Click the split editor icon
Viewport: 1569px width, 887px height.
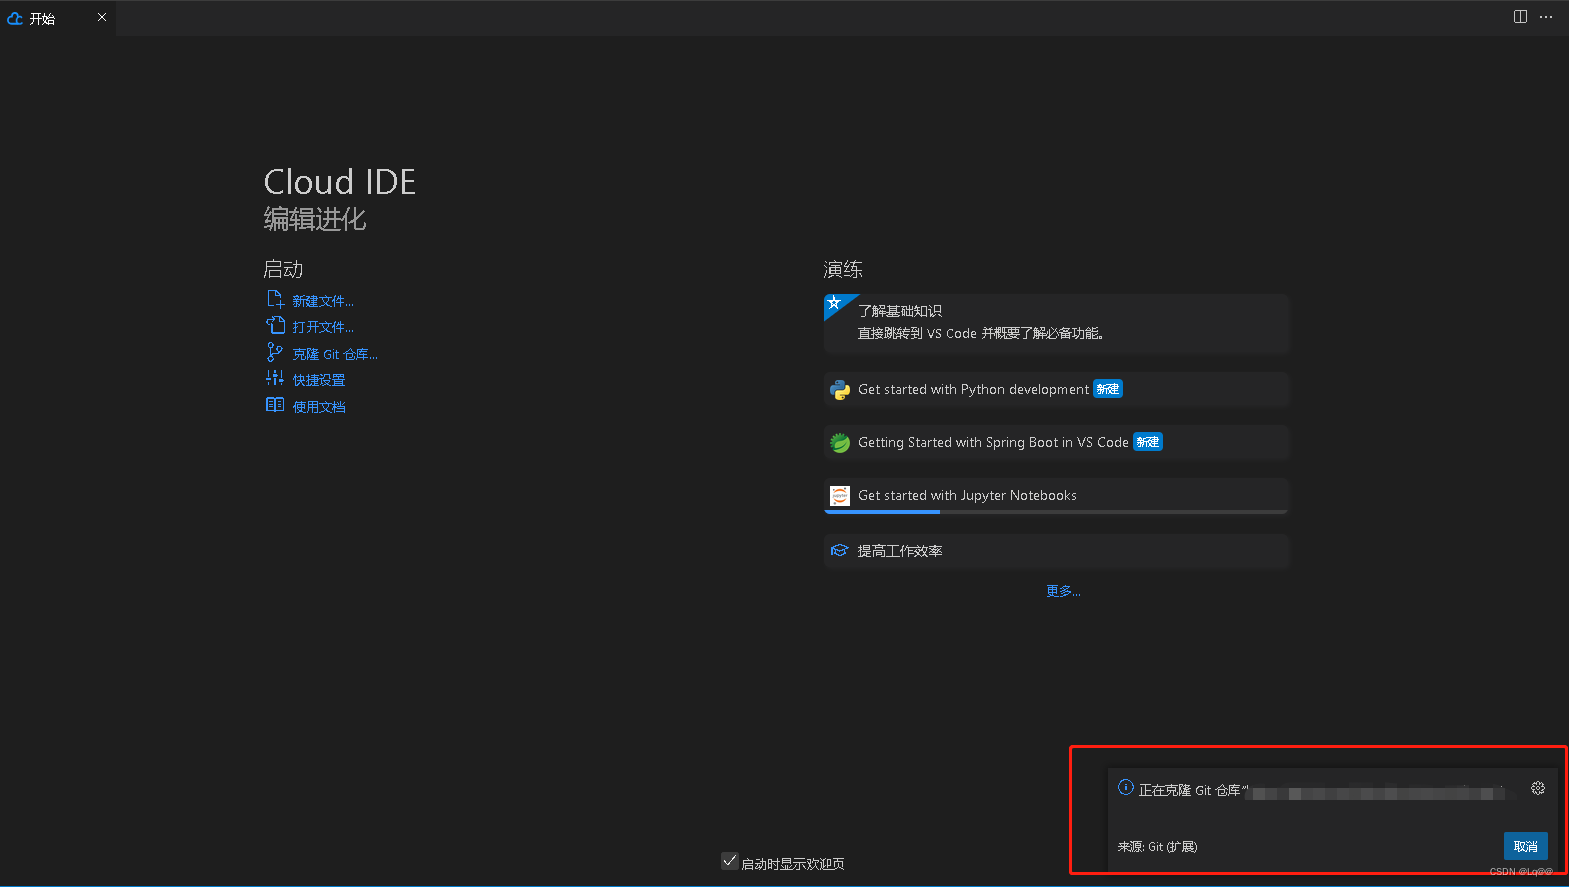[1520, 17]
